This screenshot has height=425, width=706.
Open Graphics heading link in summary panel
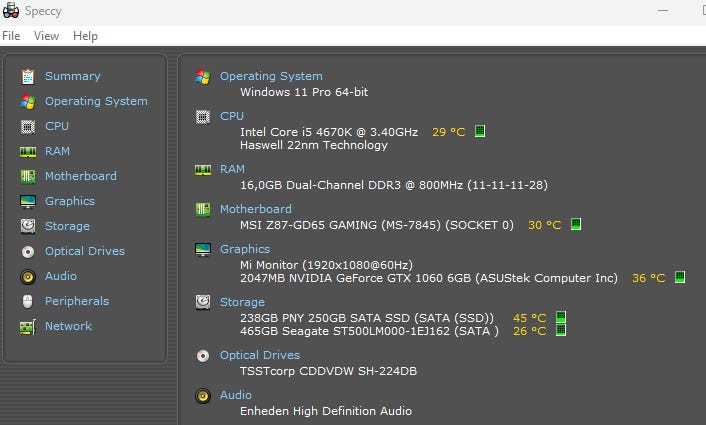point(245,249)
